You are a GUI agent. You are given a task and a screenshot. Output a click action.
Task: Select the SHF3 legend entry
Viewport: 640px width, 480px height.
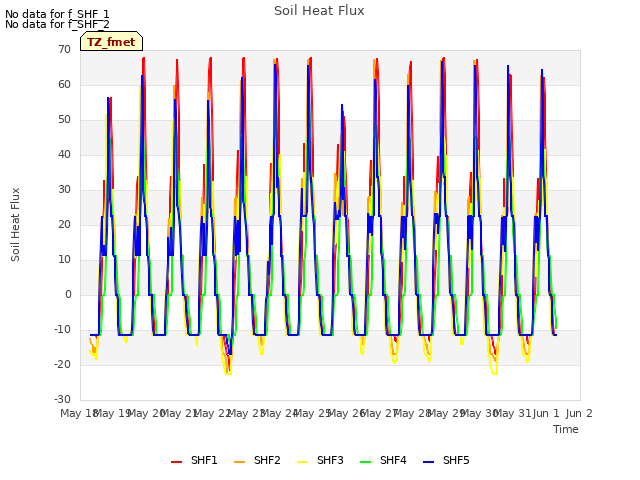pyautogui.click(x=320, y=460)
